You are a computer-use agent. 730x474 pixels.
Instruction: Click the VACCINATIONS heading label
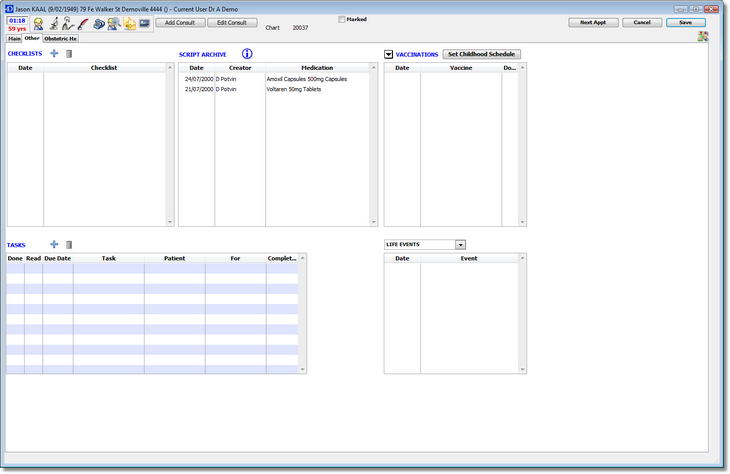(417, 54)
